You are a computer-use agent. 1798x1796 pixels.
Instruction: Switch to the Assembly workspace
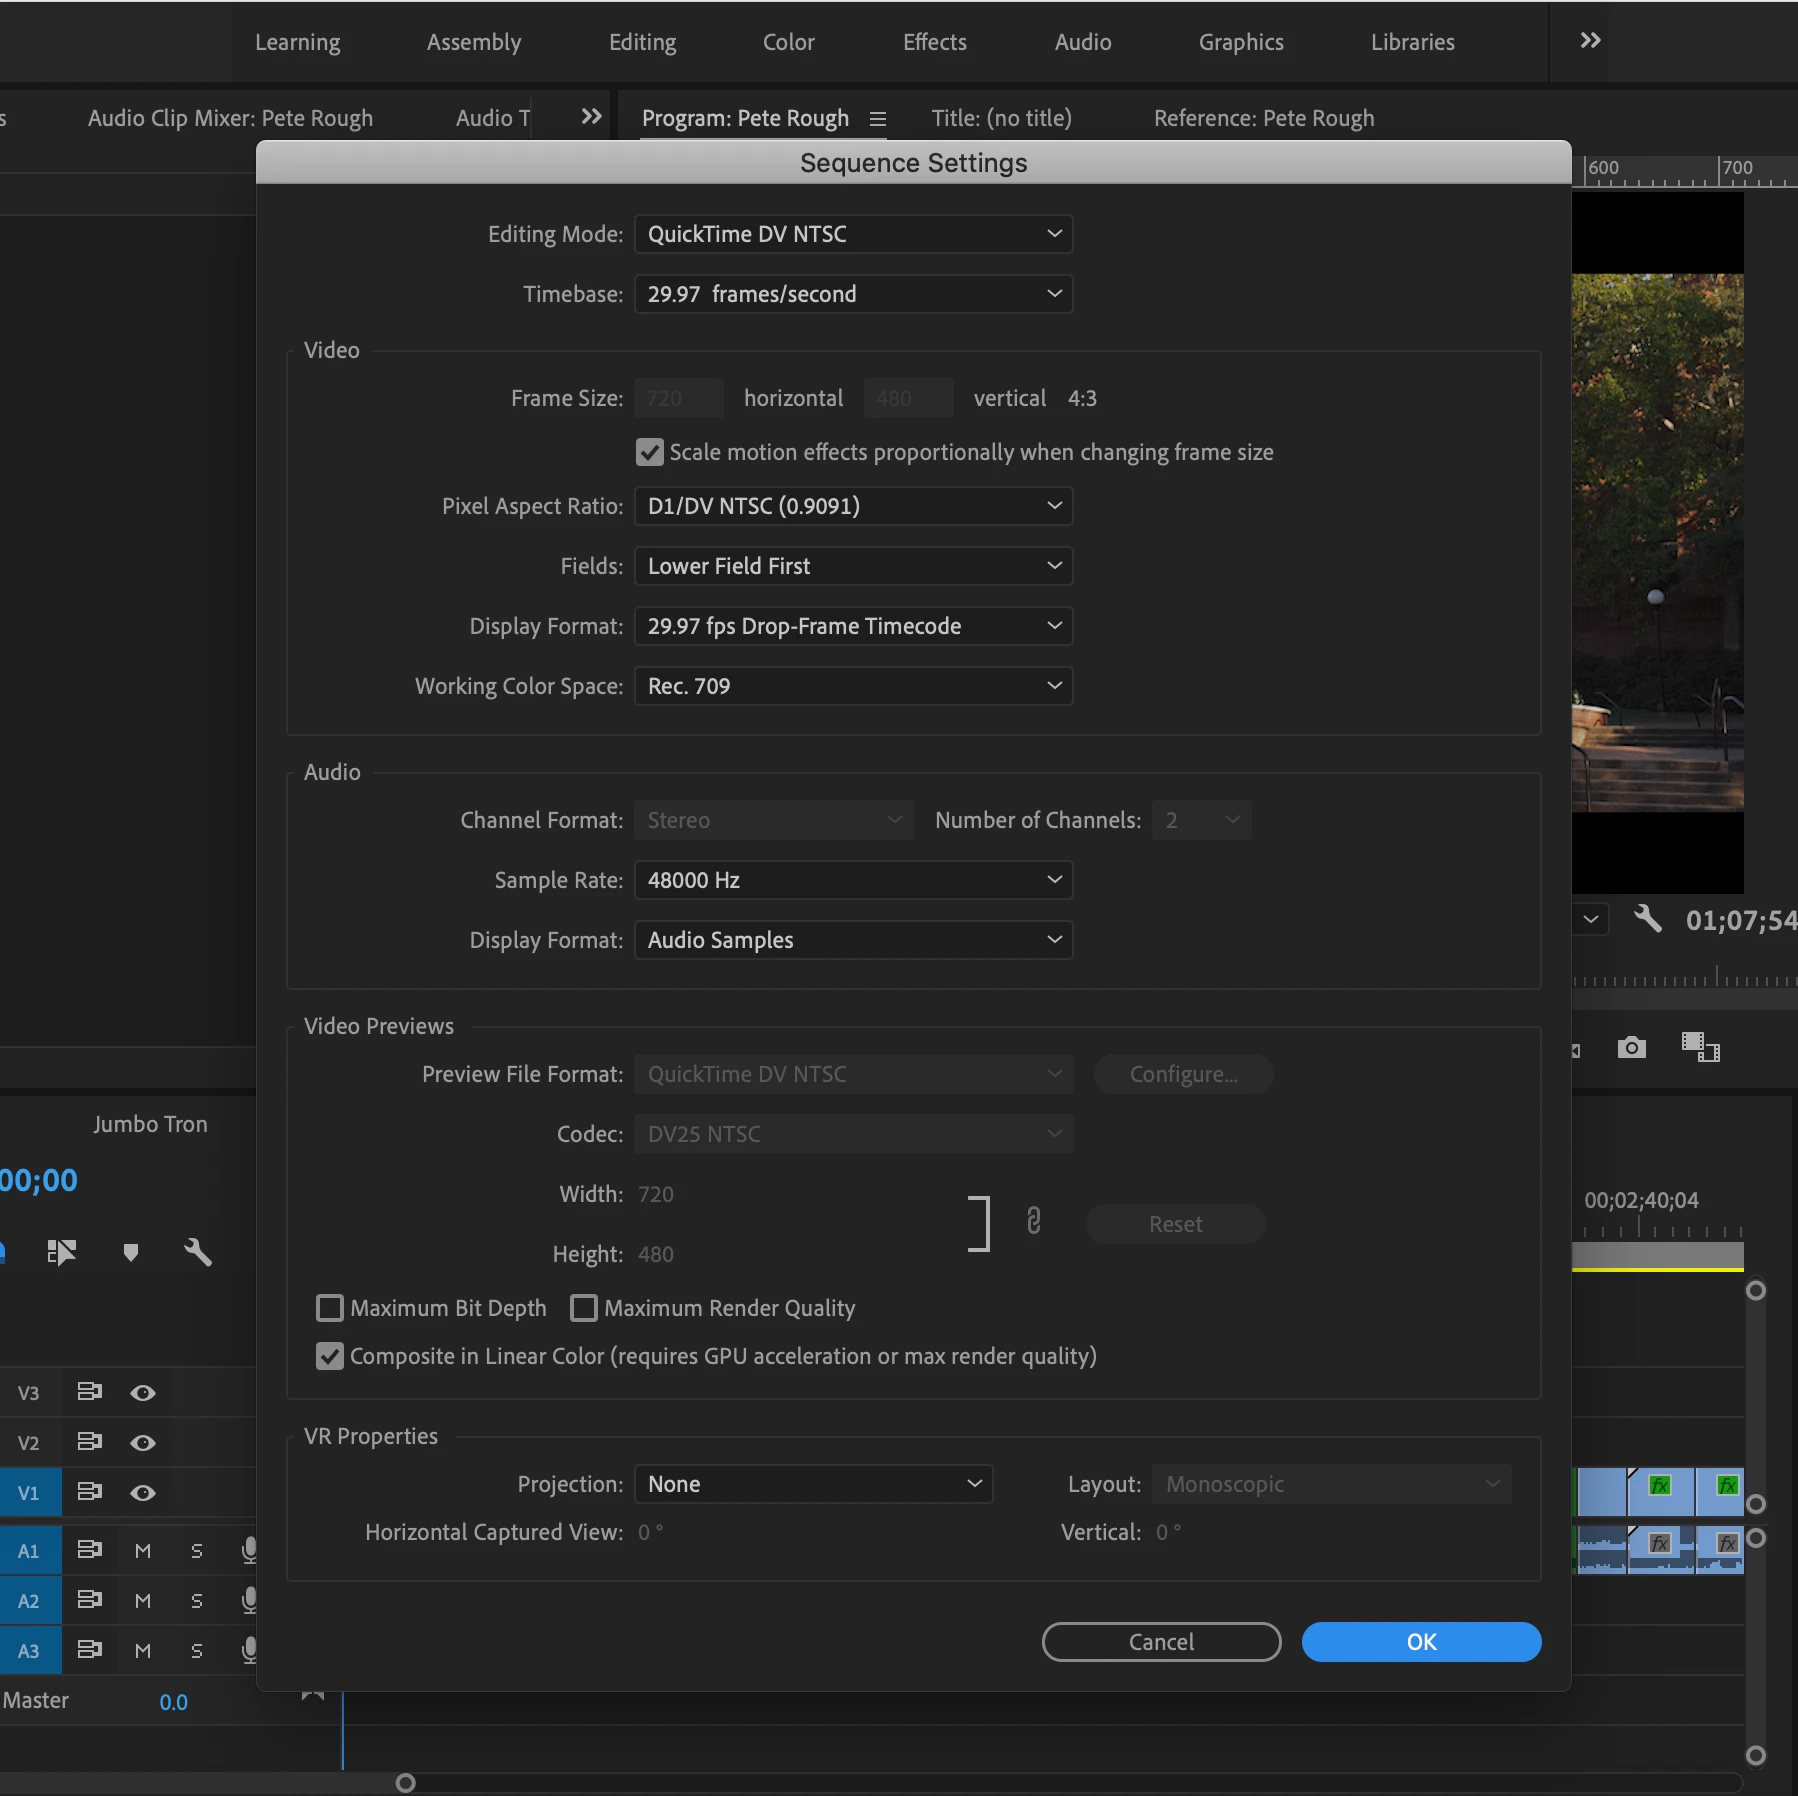pos(474,42)
